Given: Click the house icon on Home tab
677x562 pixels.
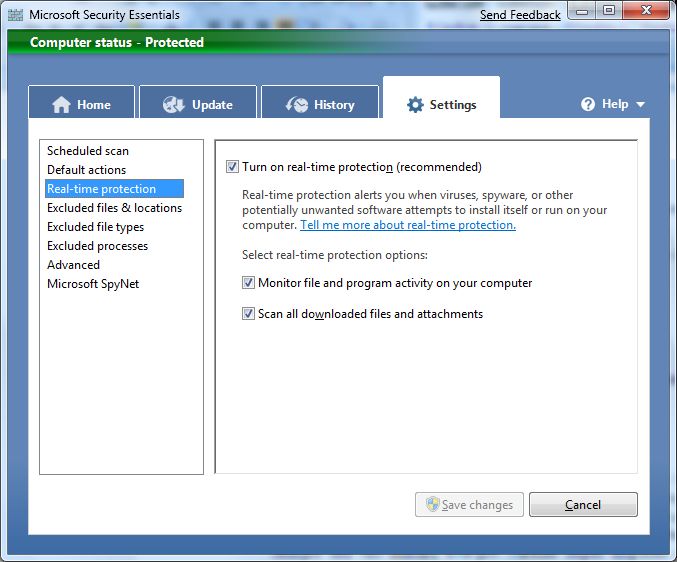Looking at the screenshot, I should (61, 104).
